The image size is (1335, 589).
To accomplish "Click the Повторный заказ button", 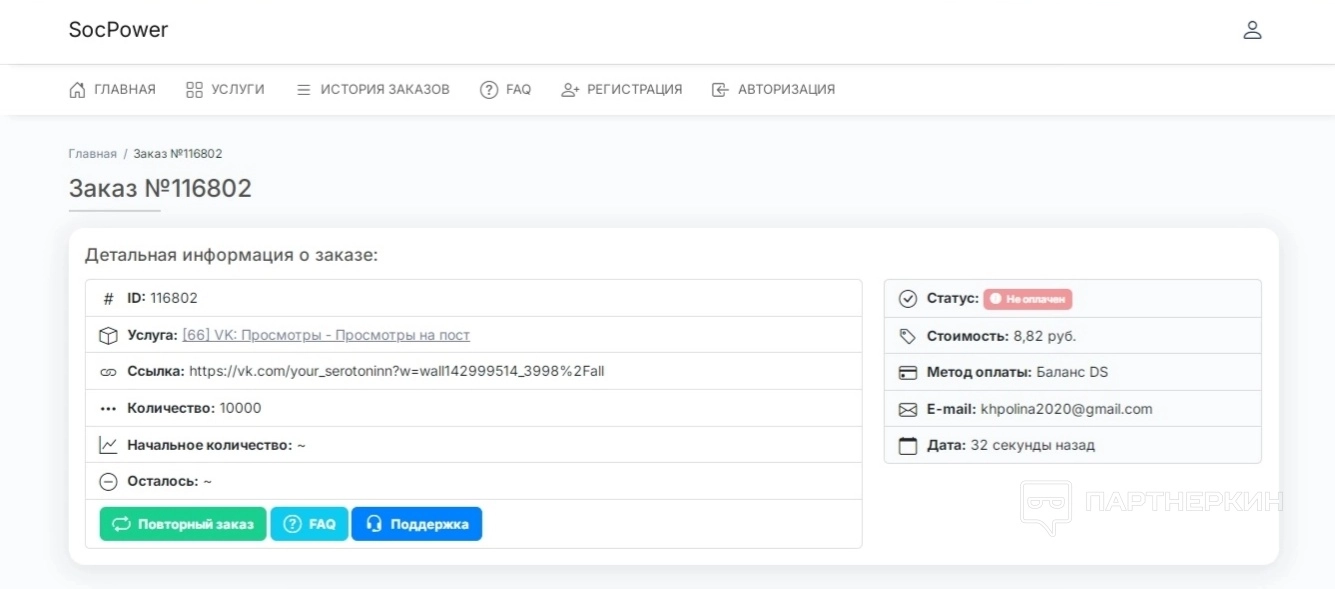I will (183, 524).
